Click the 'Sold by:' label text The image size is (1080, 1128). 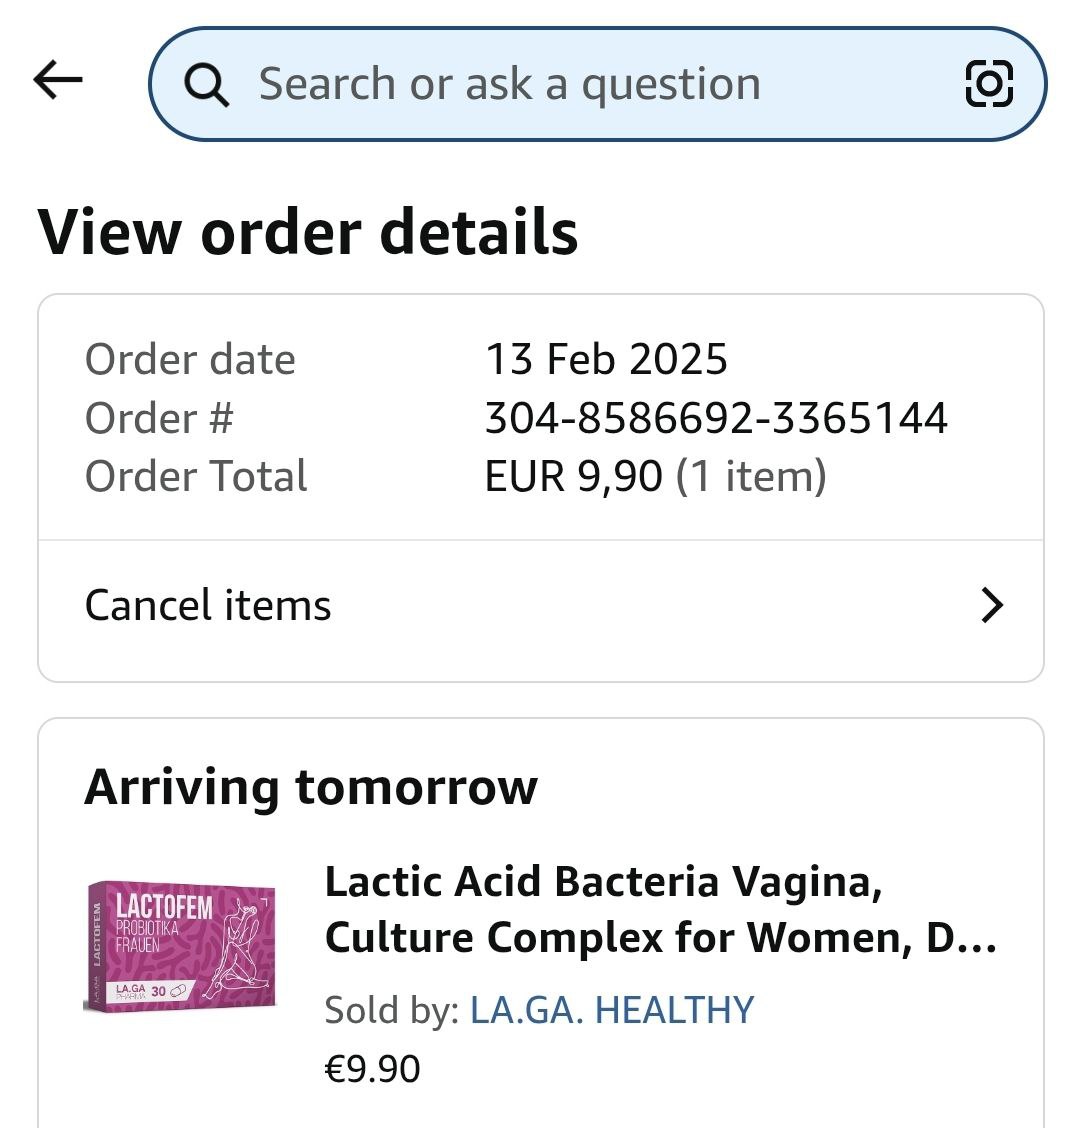tap(391, 1010)
